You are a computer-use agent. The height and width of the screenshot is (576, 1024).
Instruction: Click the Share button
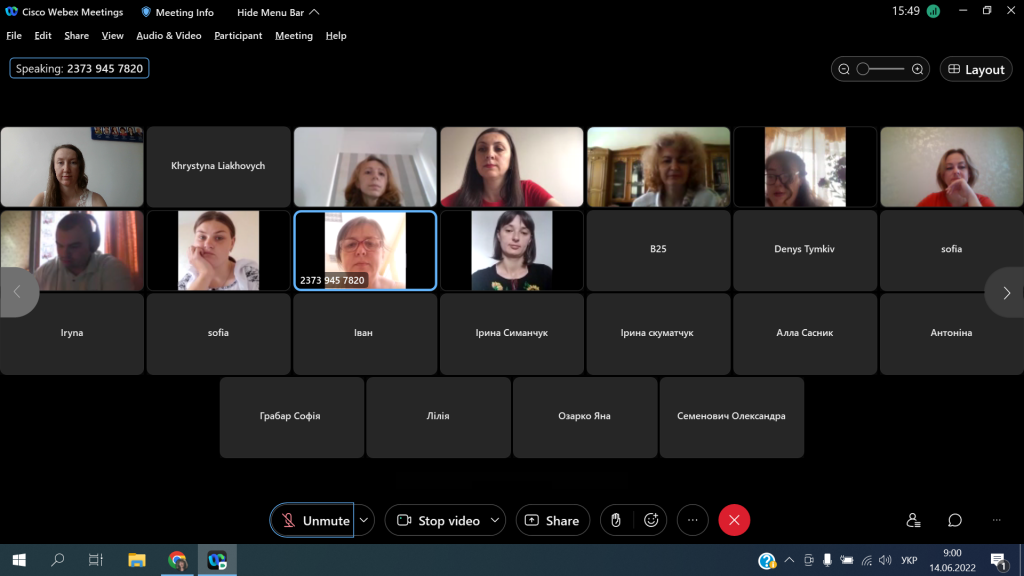click(x=552, y=520)
